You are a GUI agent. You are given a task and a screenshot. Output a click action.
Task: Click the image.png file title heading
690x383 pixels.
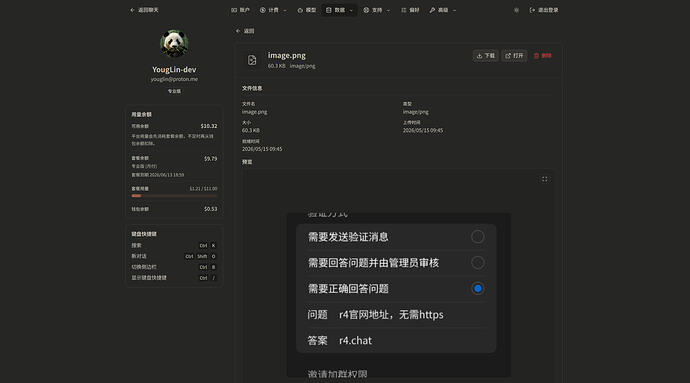click(286, 55)
